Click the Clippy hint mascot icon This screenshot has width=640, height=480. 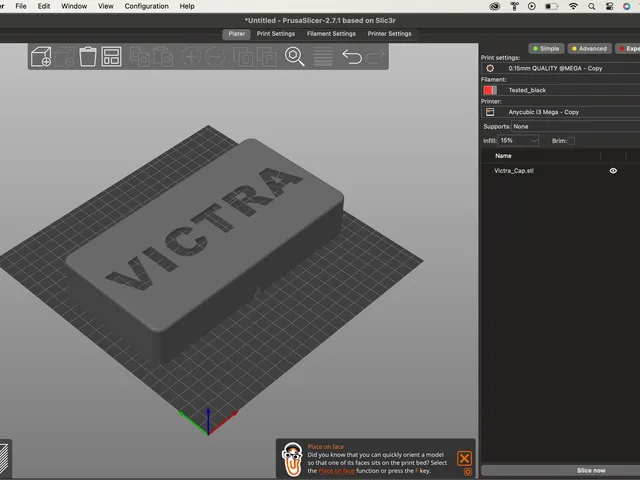pyautogui.click(x=293, y=459)
